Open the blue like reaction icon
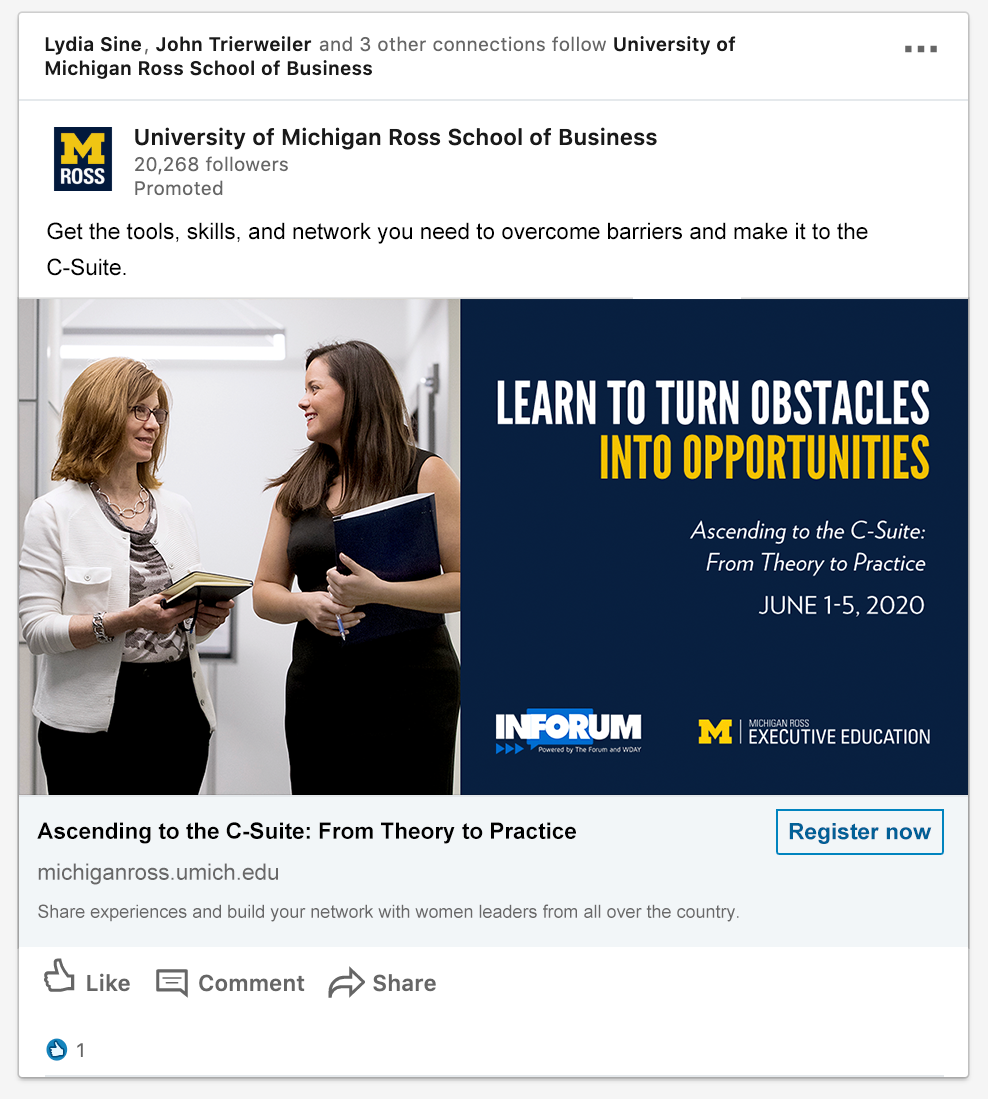This screenshot has width=988, height=1099. coord(57,1049)
